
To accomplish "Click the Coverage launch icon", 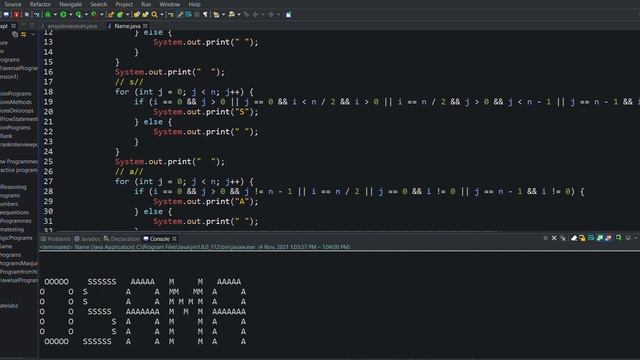I will click(x=78, y=14).
